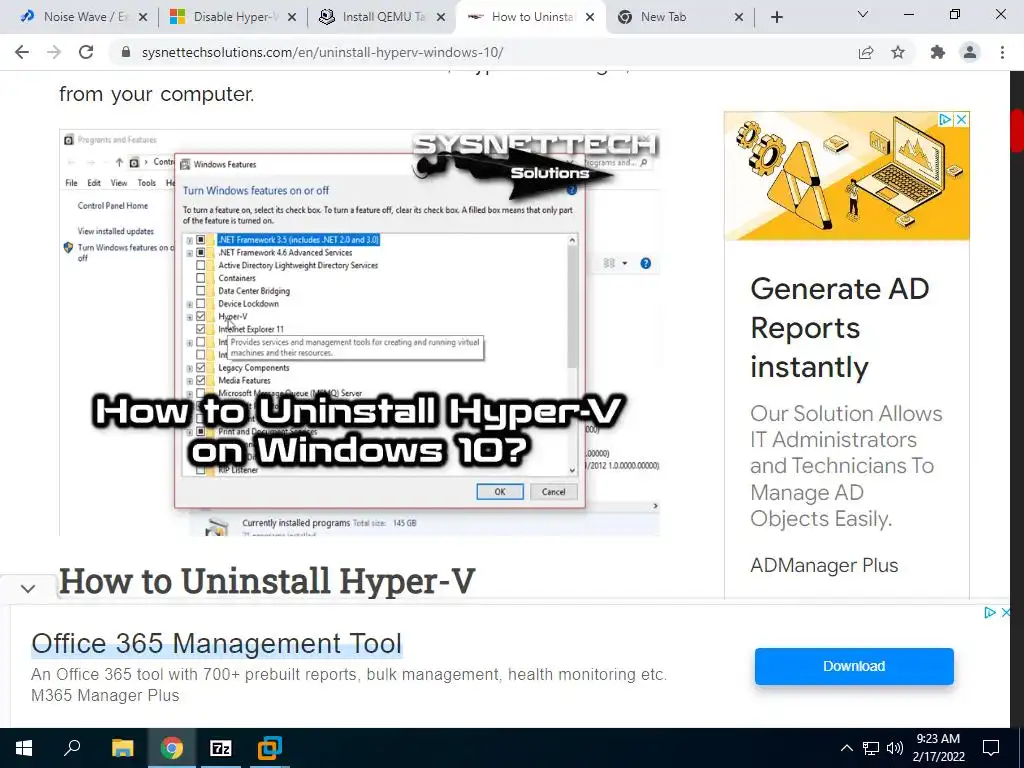Click the ADManager Plus link
1024x768 pixels.
pos(824,565)
